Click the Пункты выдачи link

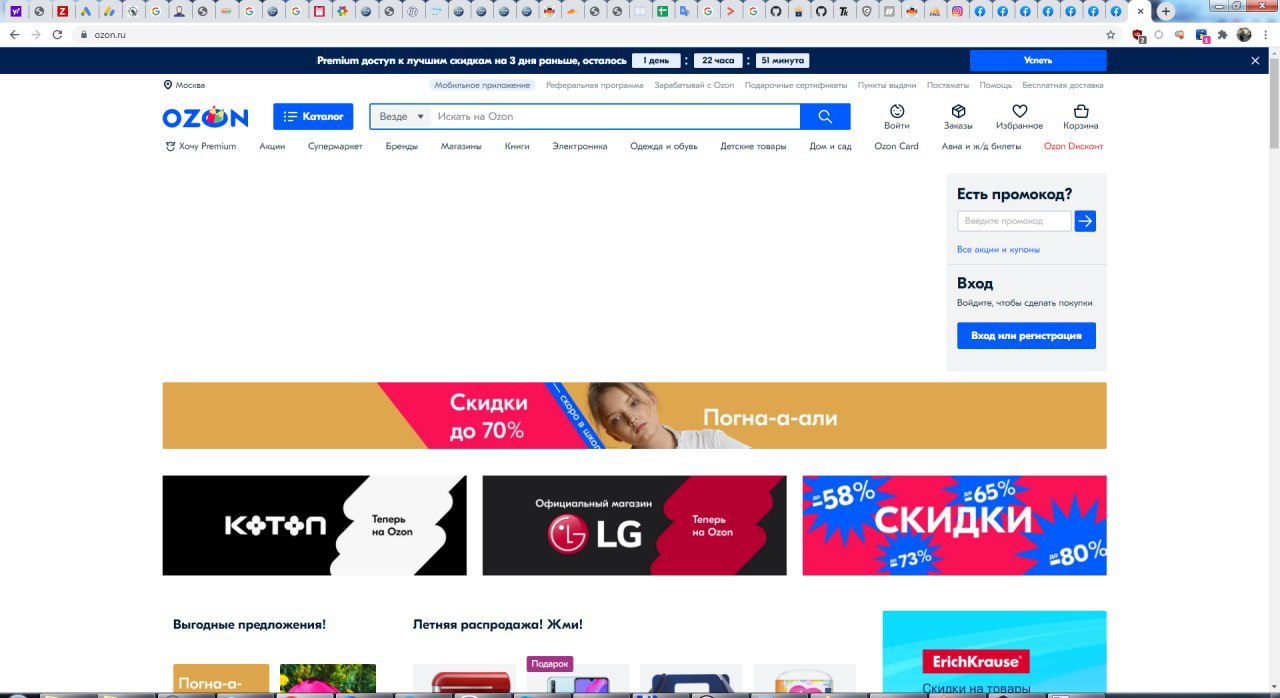(x=887, y=85)
